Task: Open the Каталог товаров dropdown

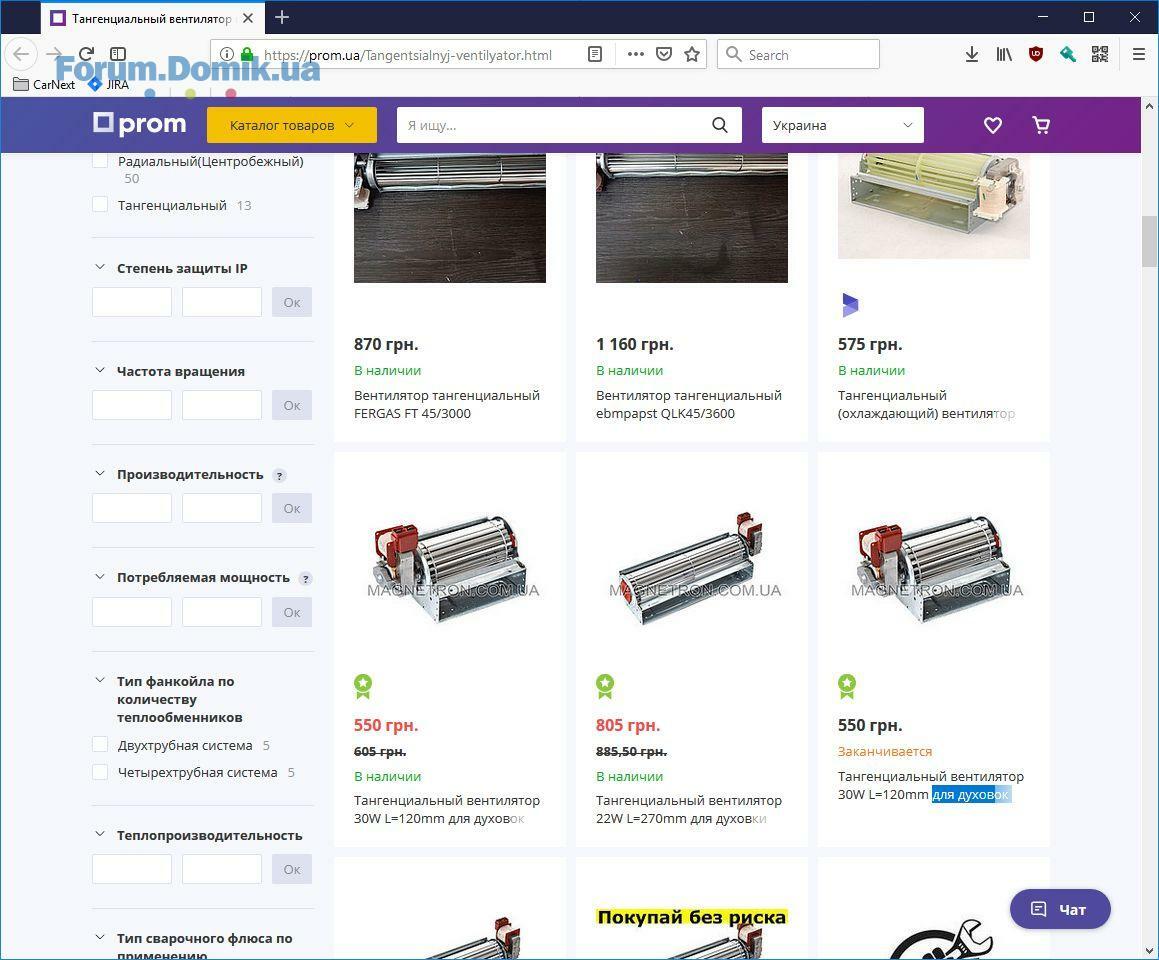Action: (292, 125)
